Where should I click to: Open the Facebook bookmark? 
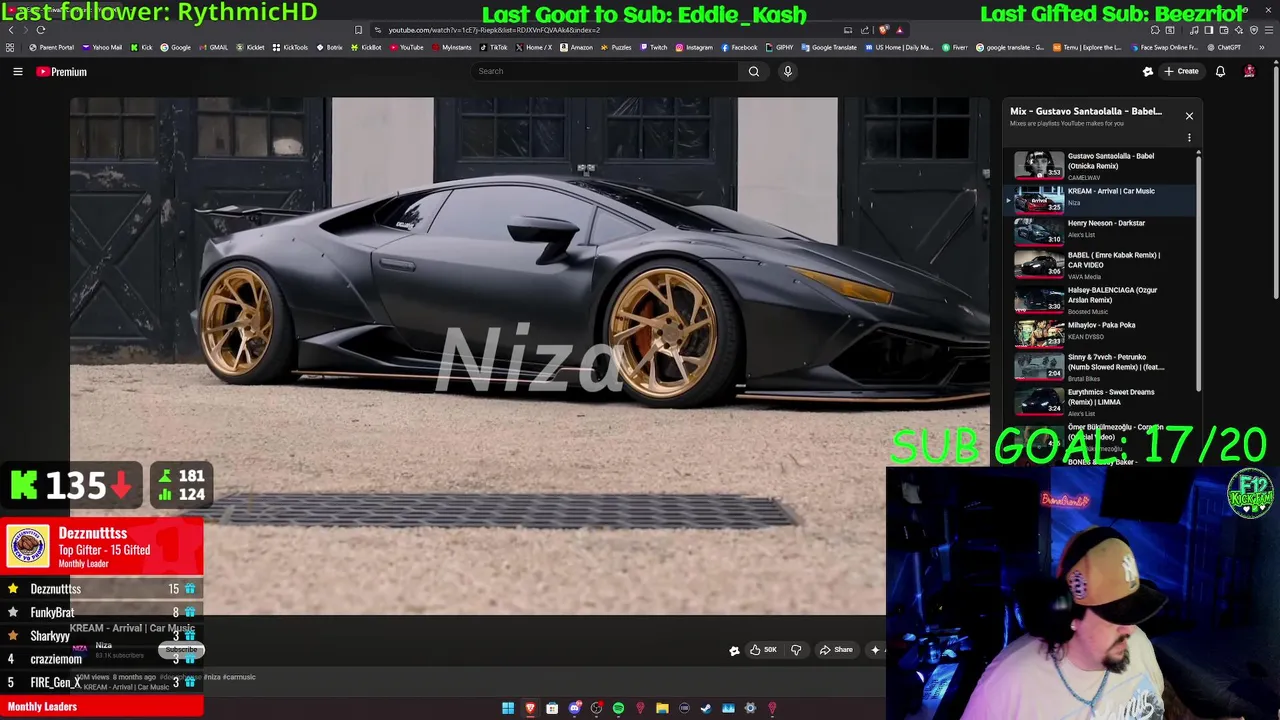(x=739, y=47)
